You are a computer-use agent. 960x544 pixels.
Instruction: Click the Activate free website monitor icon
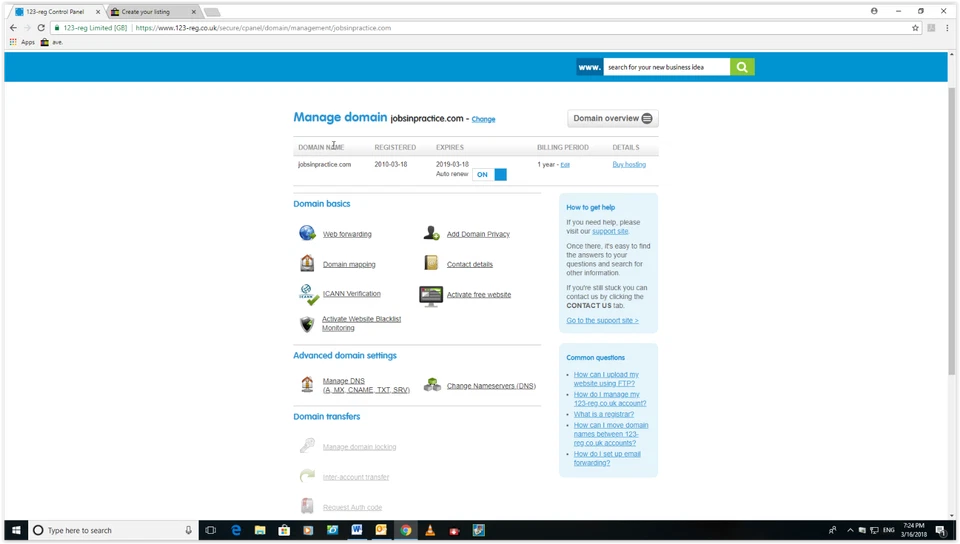[431, 296]
